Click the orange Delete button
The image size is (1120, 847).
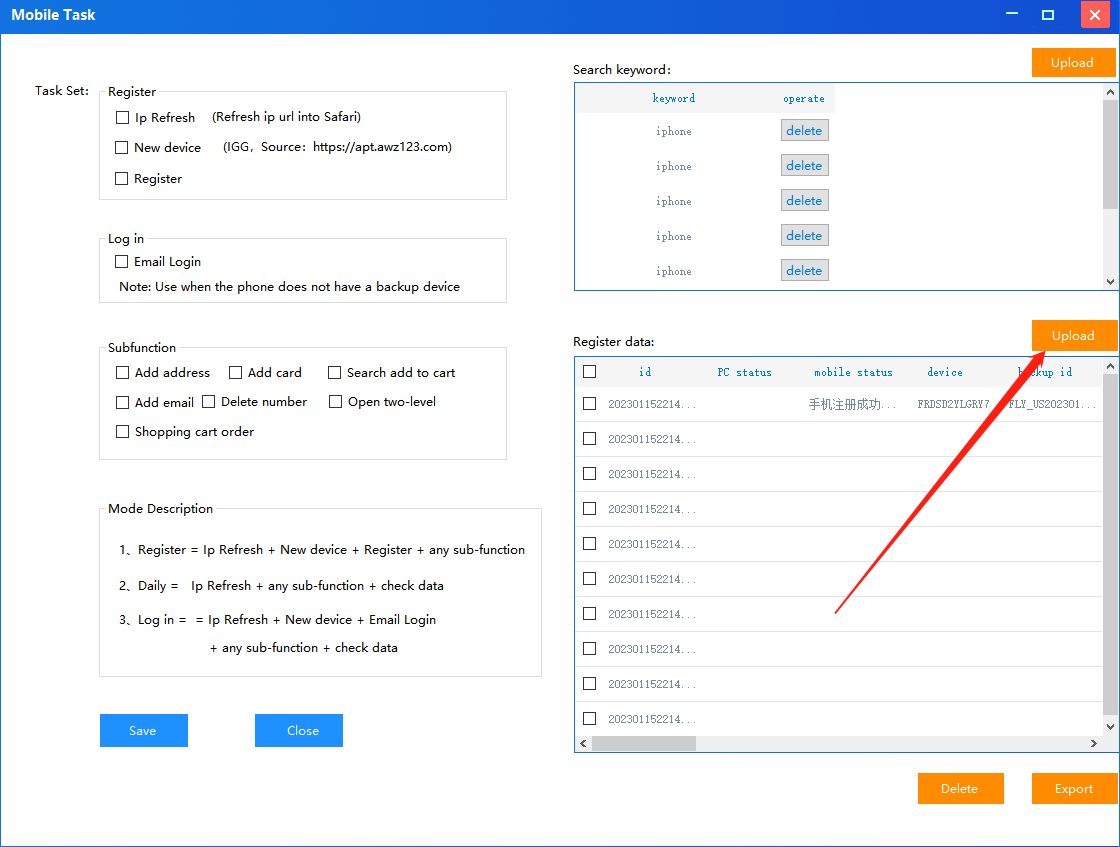pos(961,788)
